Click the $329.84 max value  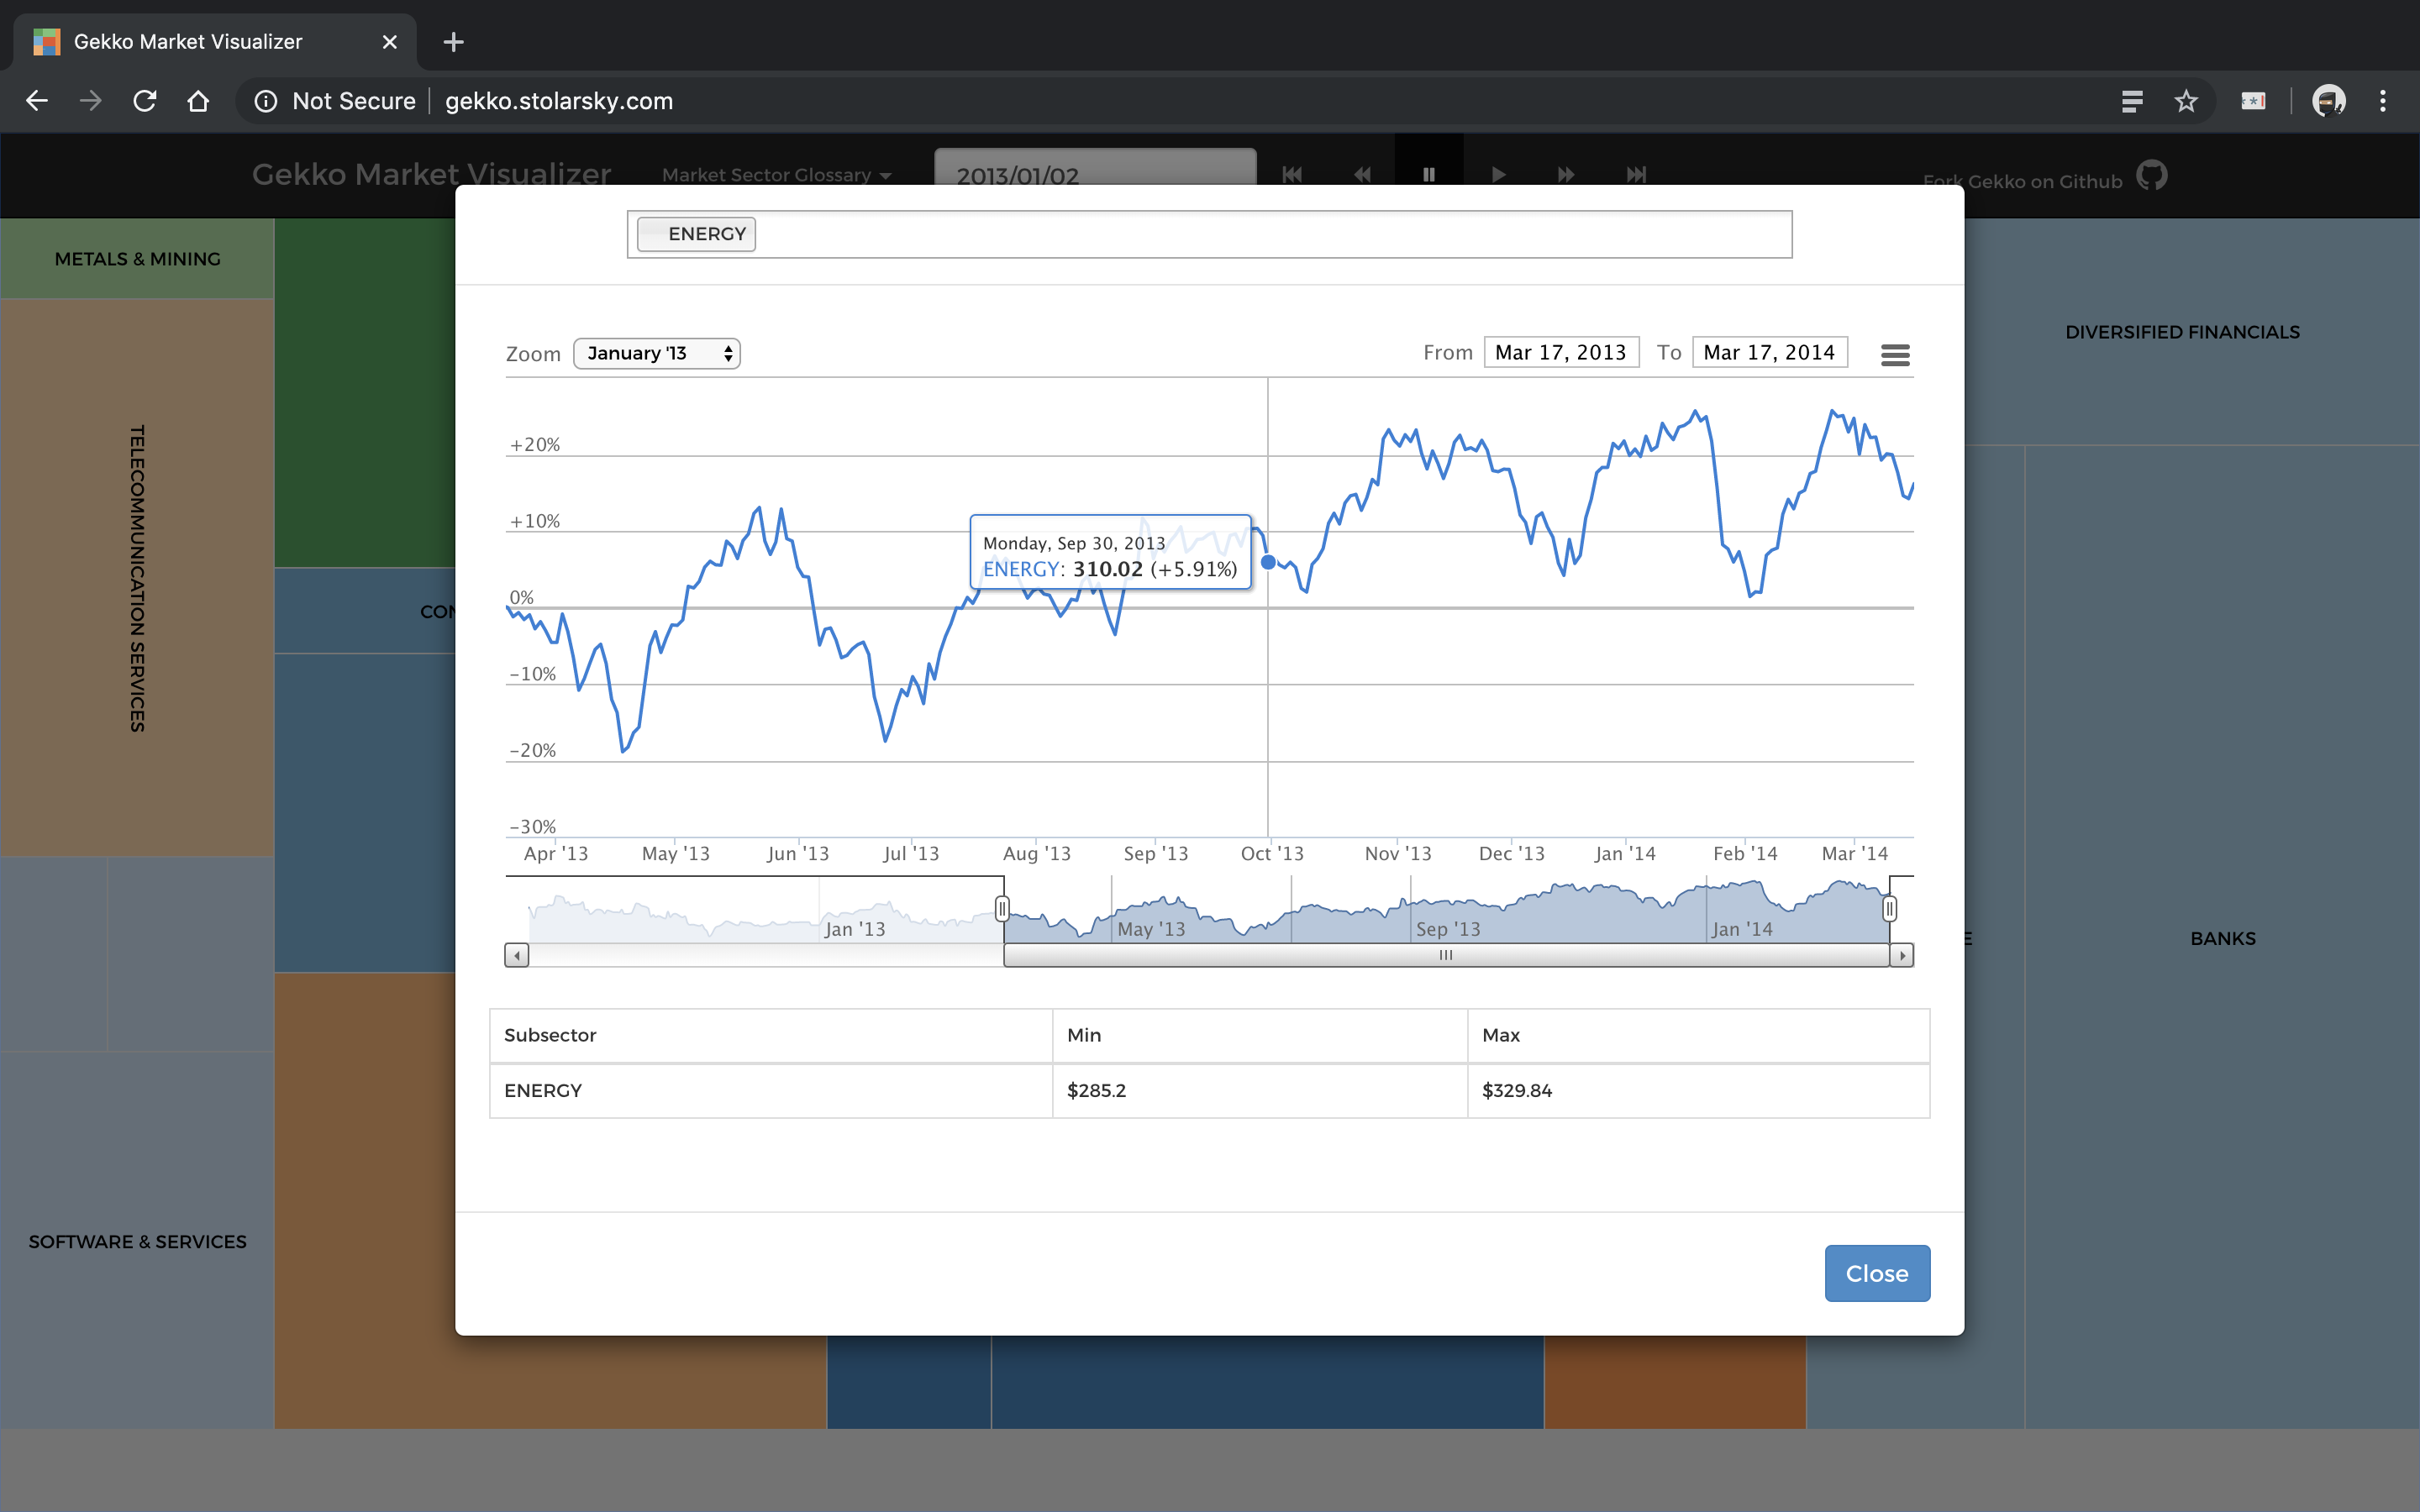(1517, 1090)
